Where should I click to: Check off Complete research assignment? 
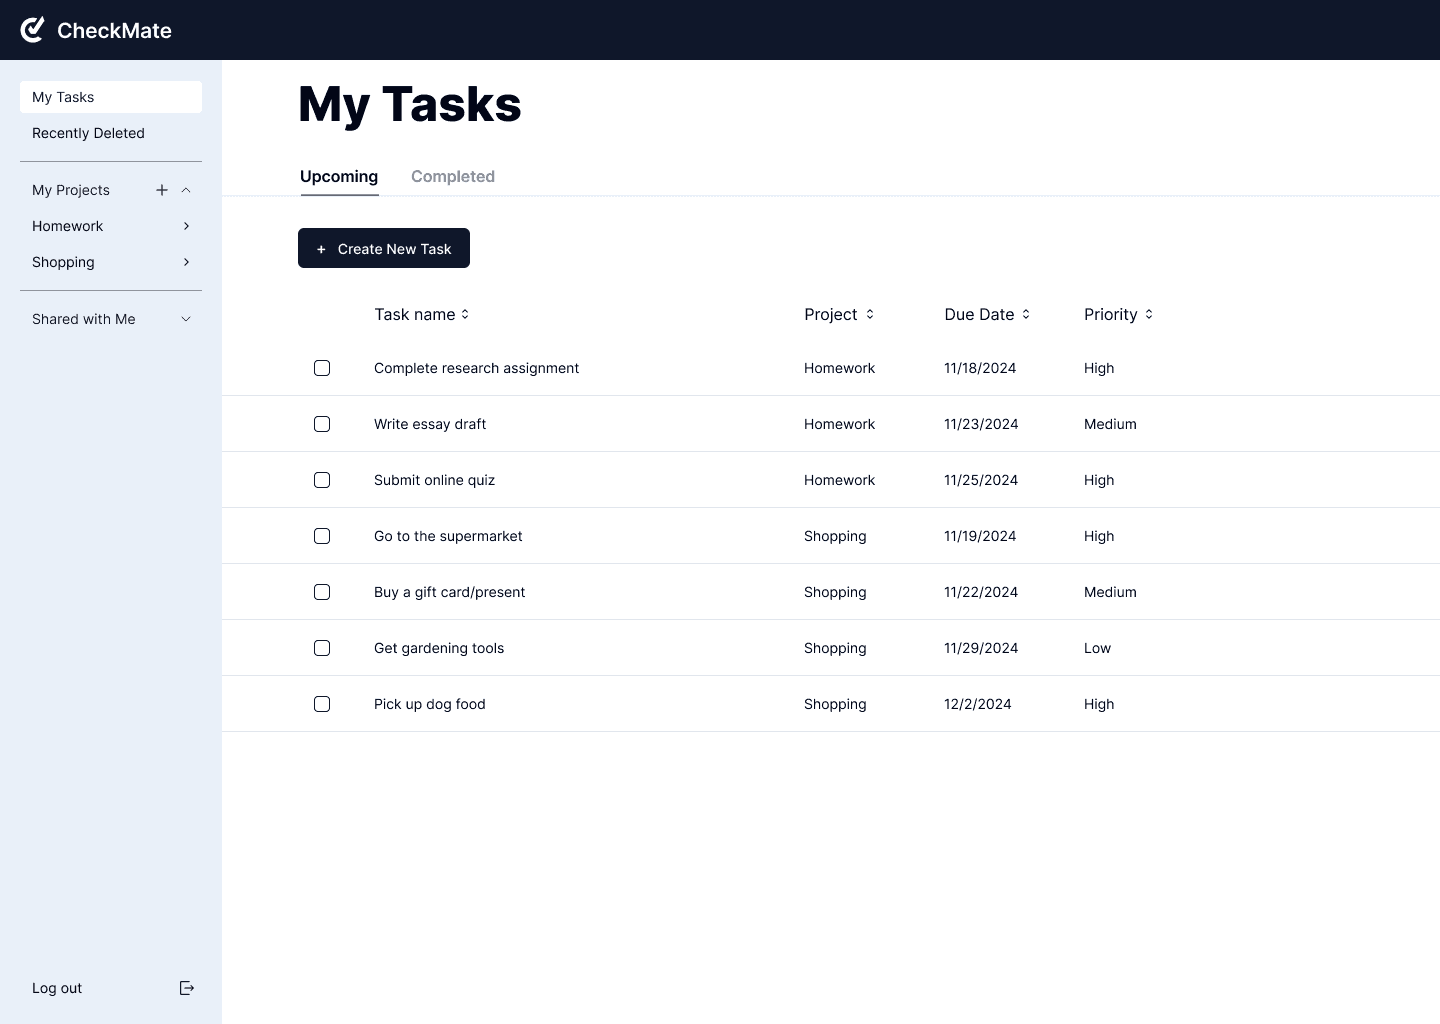(322, 368)
